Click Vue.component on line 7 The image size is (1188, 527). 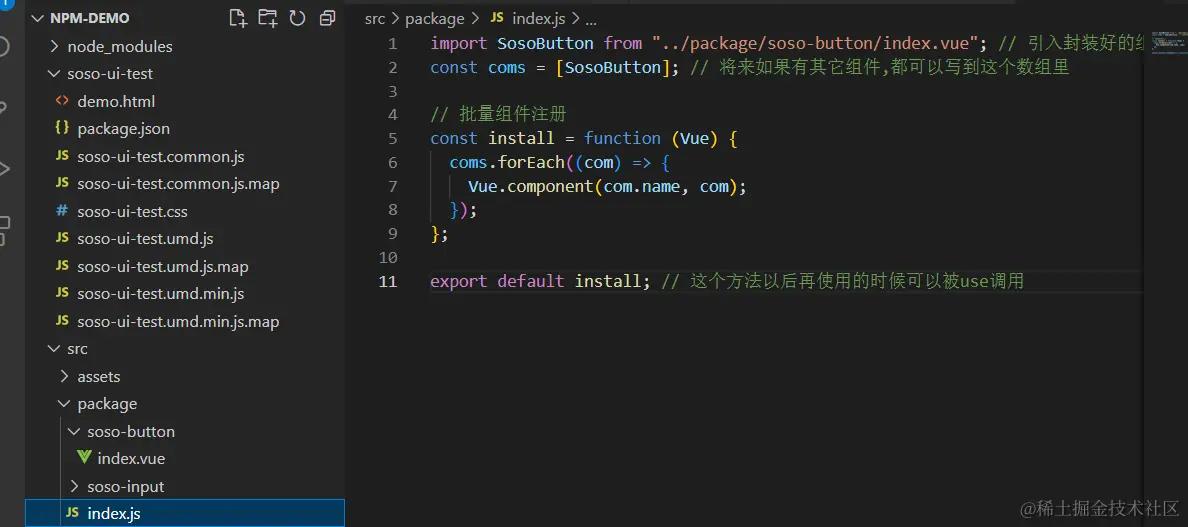pos(530,186)
